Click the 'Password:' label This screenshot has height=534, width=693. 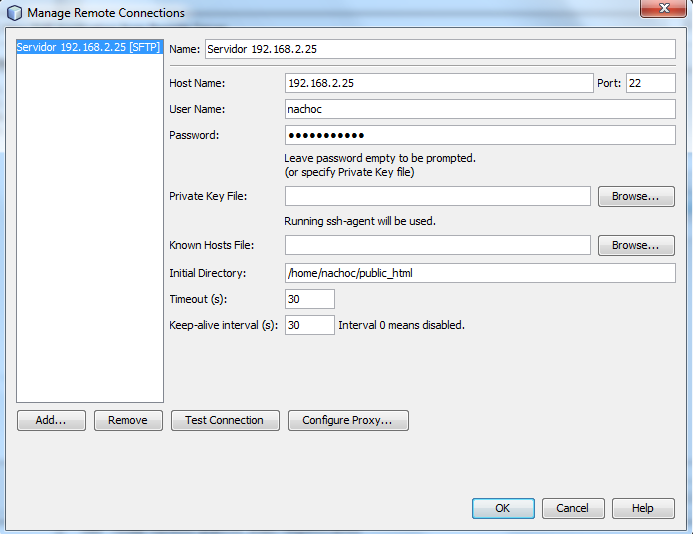tap(194, 135)
